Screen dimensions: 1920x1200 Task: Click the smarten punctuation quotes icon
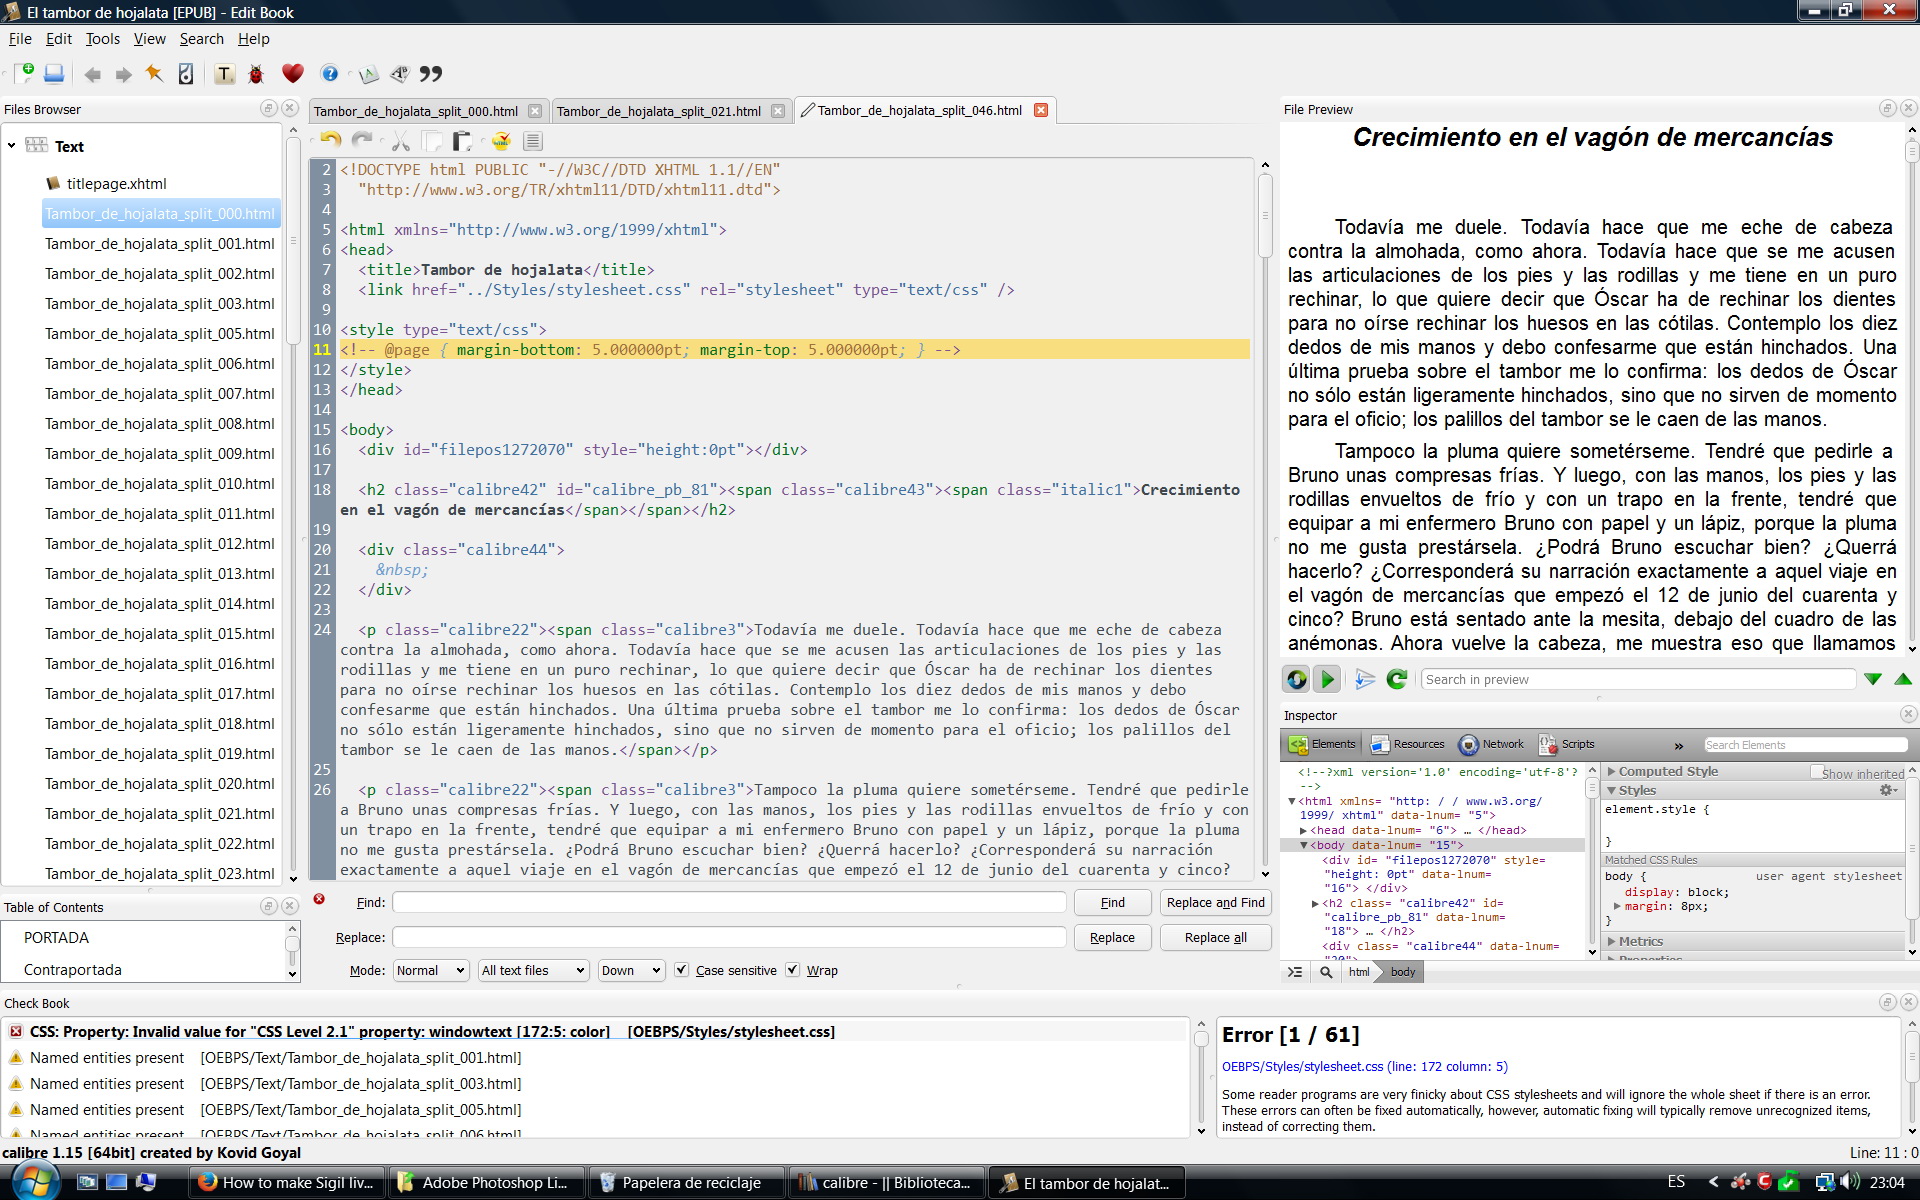pyautogui.click(x=430, y=74)
